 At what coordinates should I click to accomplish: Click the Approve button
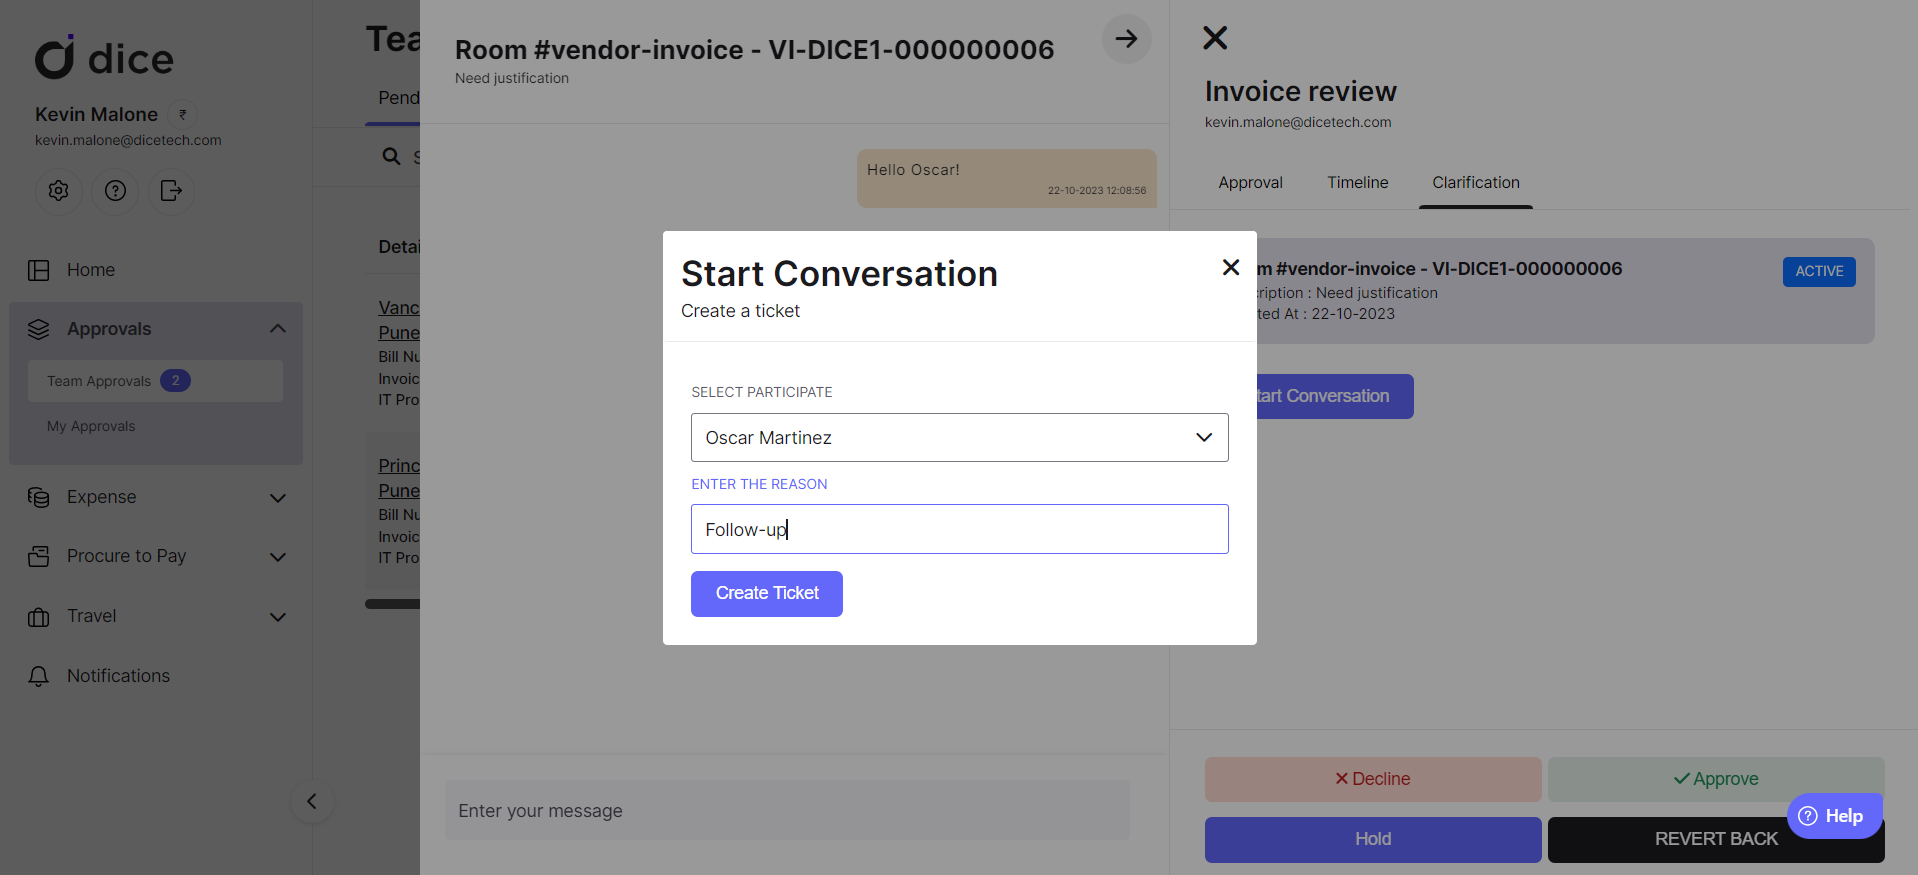(x=1716, y=779)
